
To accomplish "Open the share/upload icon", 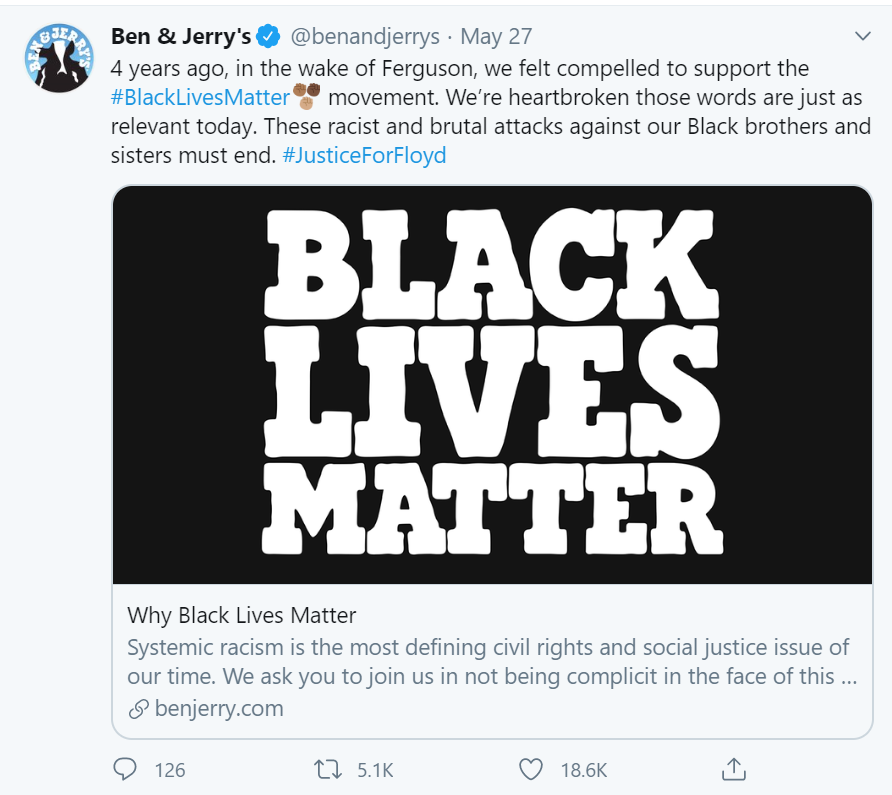I will click(x=733, y=770).
